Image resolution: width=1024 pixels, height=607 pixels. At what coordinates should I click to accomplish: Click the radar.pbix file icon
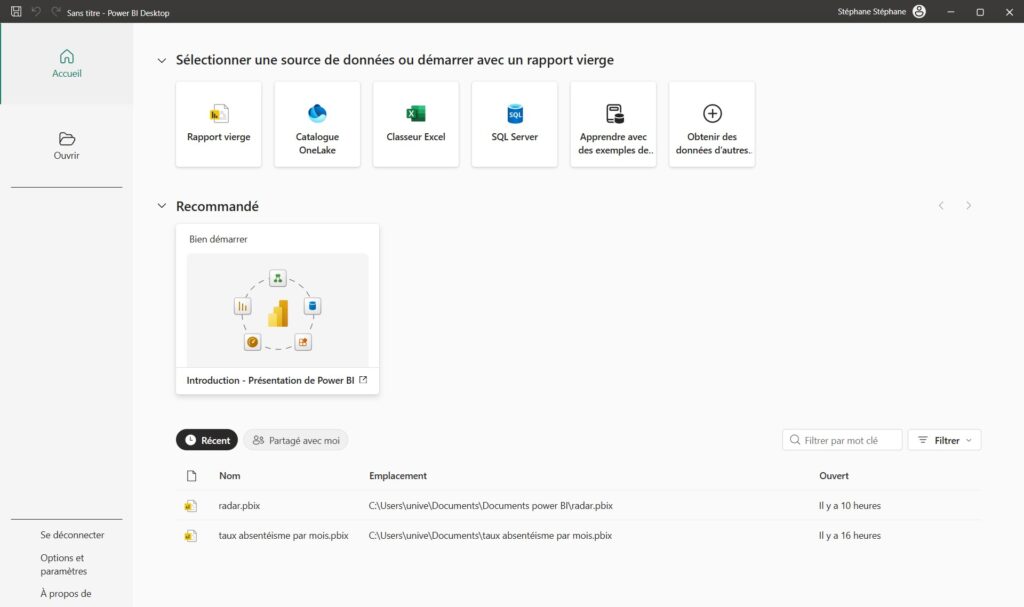190,506
